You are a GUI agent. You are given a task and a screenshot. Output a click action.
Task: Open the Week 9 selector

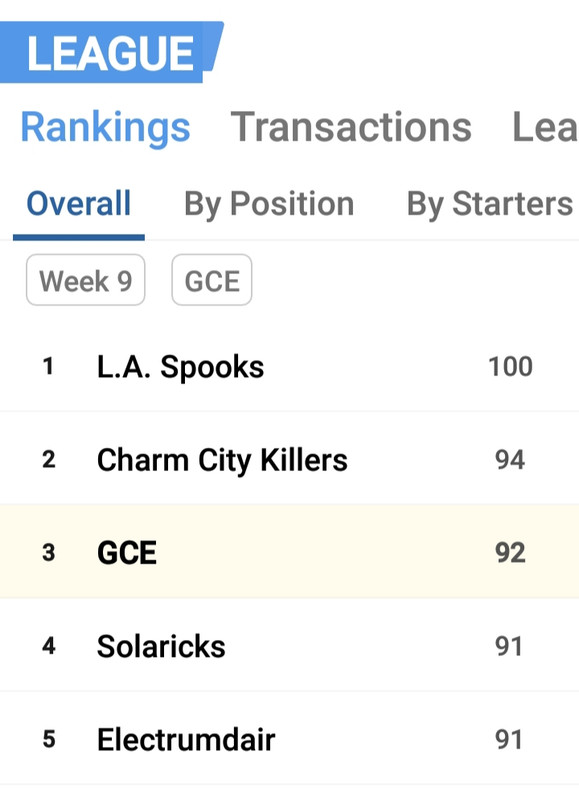86,280
